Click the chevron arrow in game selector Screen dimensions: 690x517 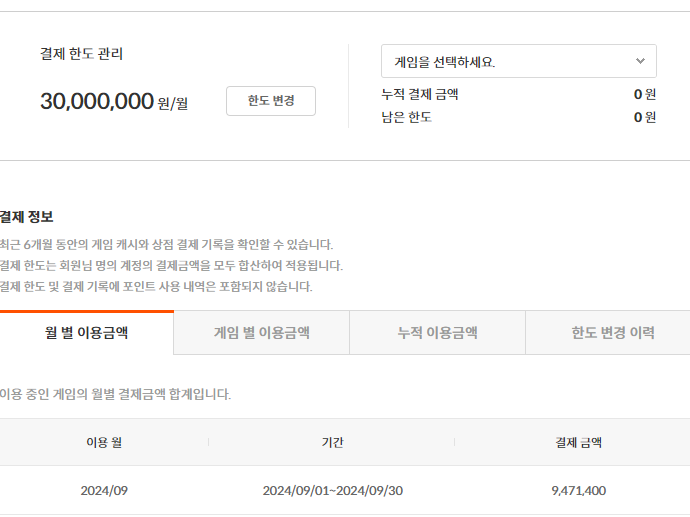coord(640,61)
